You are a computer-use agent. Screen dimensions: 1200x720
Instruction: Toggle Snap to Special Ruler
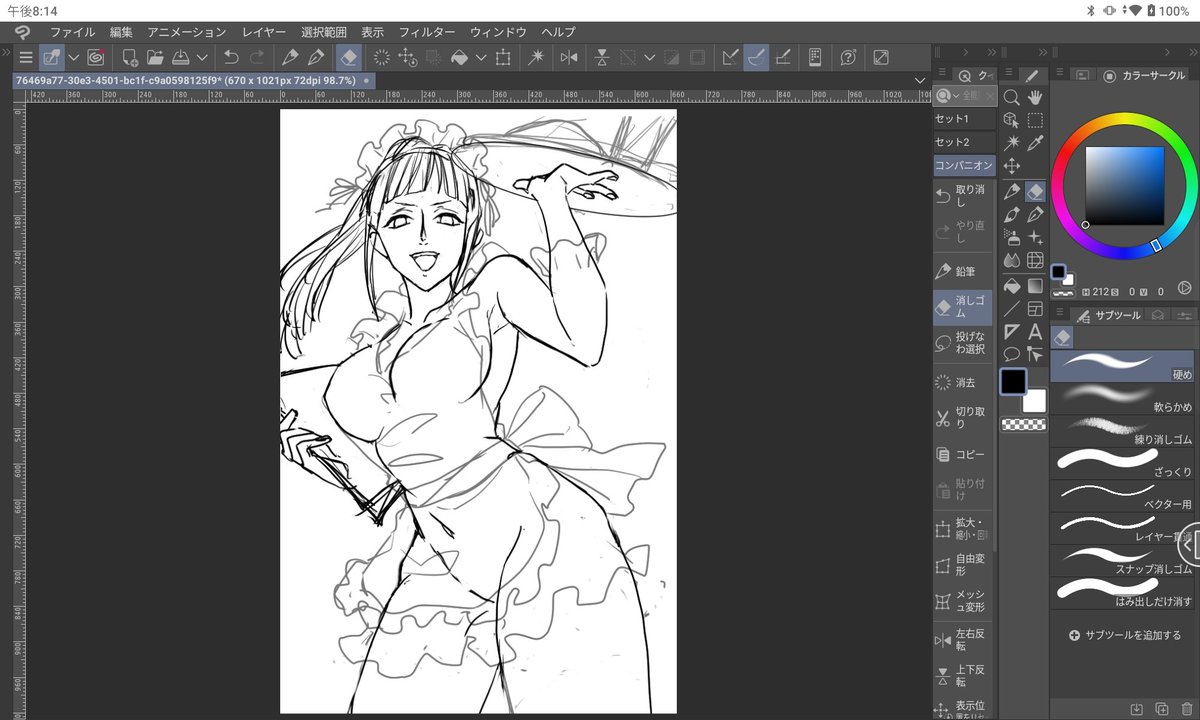coord(757,57)
